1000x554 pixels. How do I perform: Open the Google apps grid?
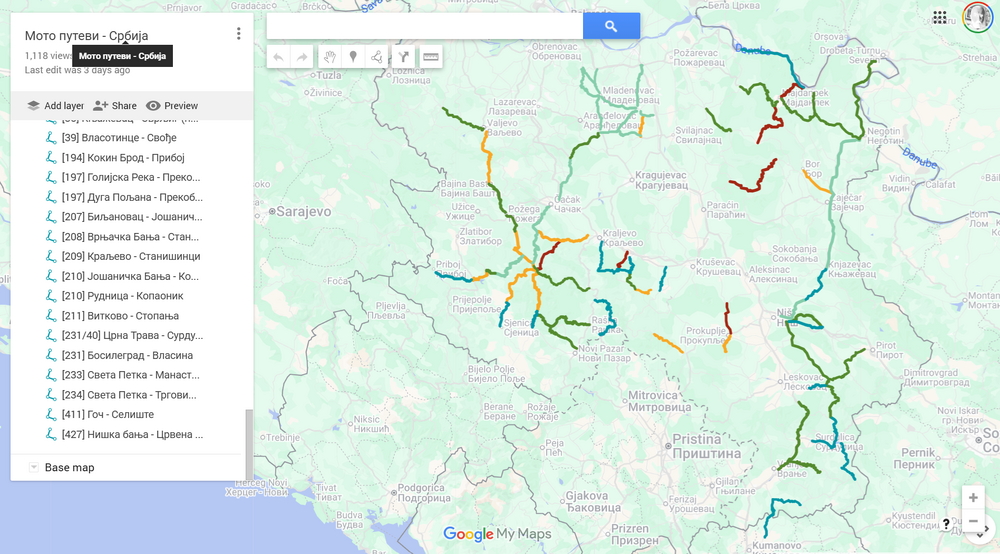click(939, 17)
